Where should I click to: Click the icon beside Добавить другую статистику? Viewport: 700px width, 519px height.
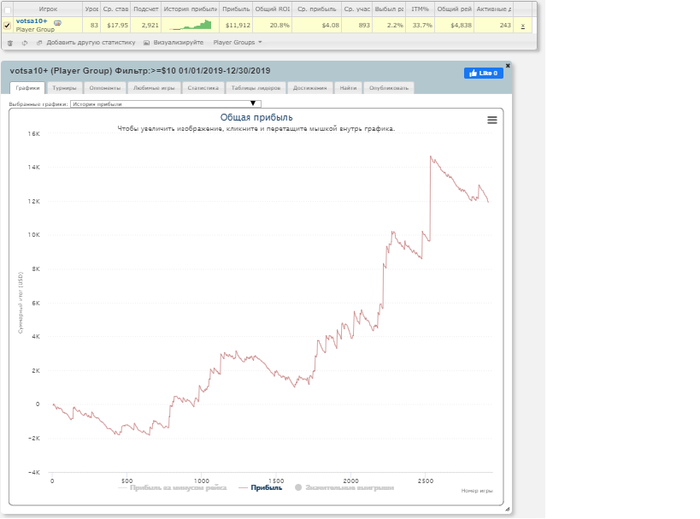(x=39, y=43)
